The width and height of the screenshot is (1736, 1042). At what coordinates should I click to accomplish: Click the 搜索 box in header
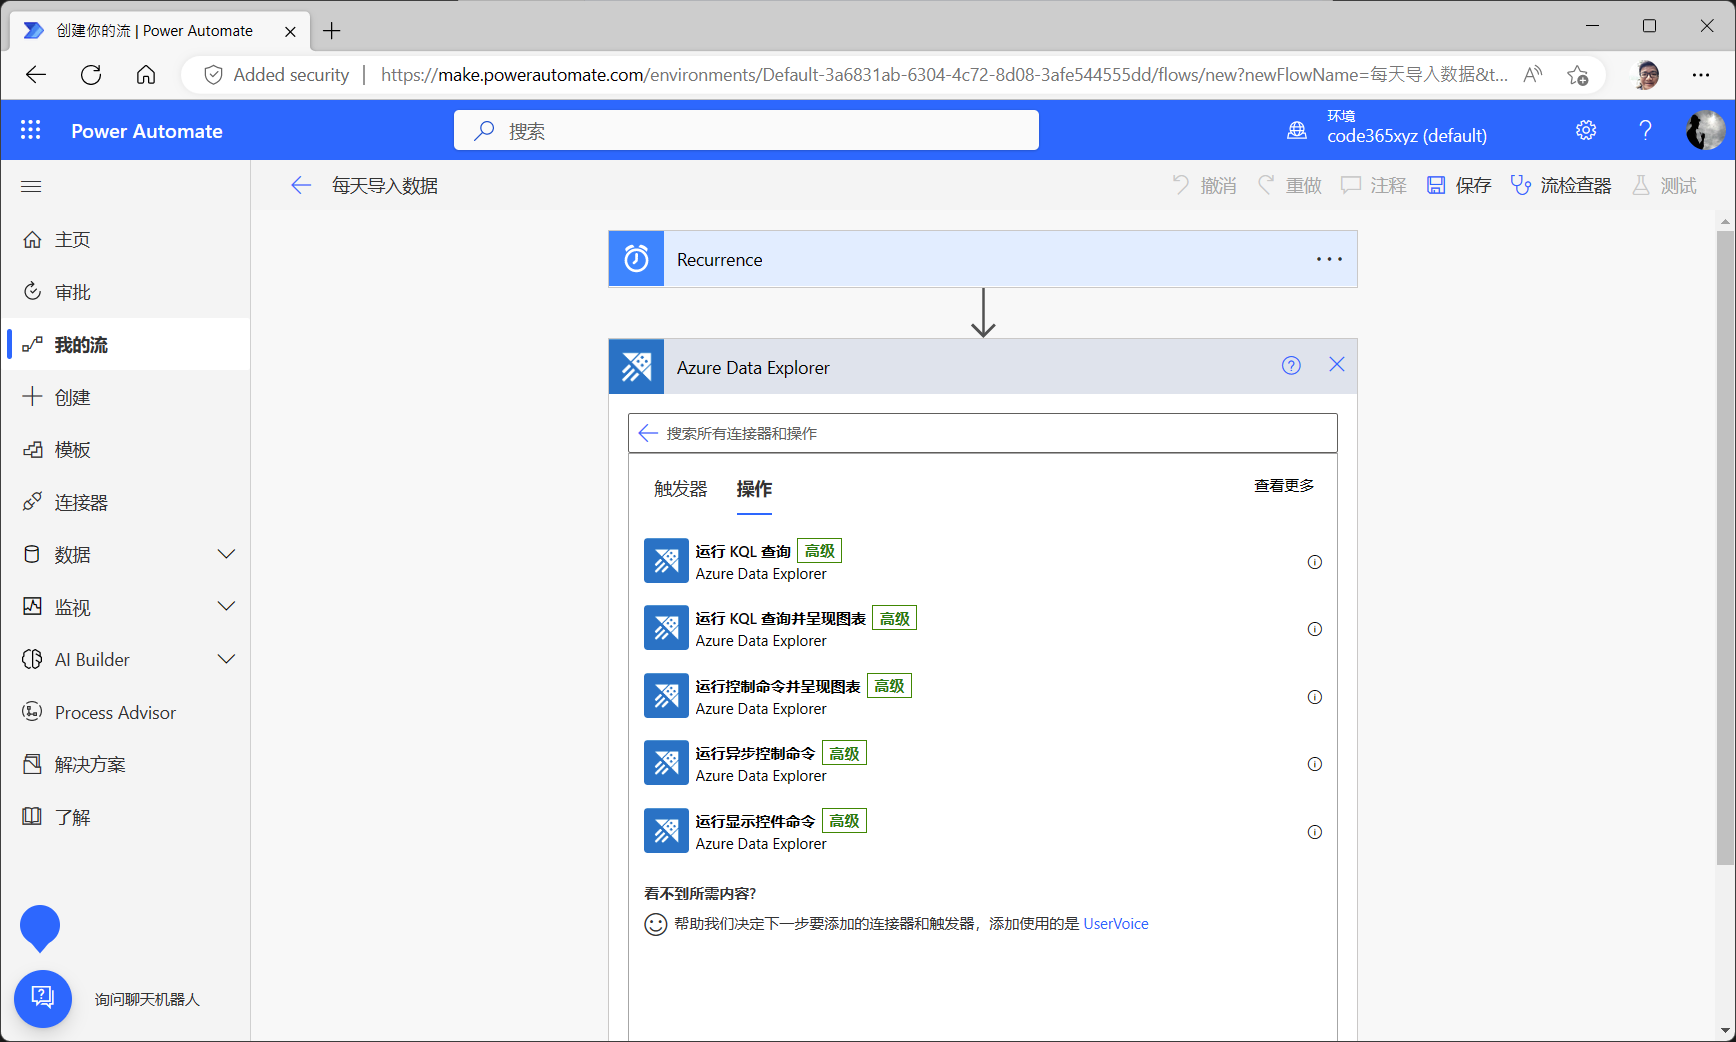[x=746, y=130]
